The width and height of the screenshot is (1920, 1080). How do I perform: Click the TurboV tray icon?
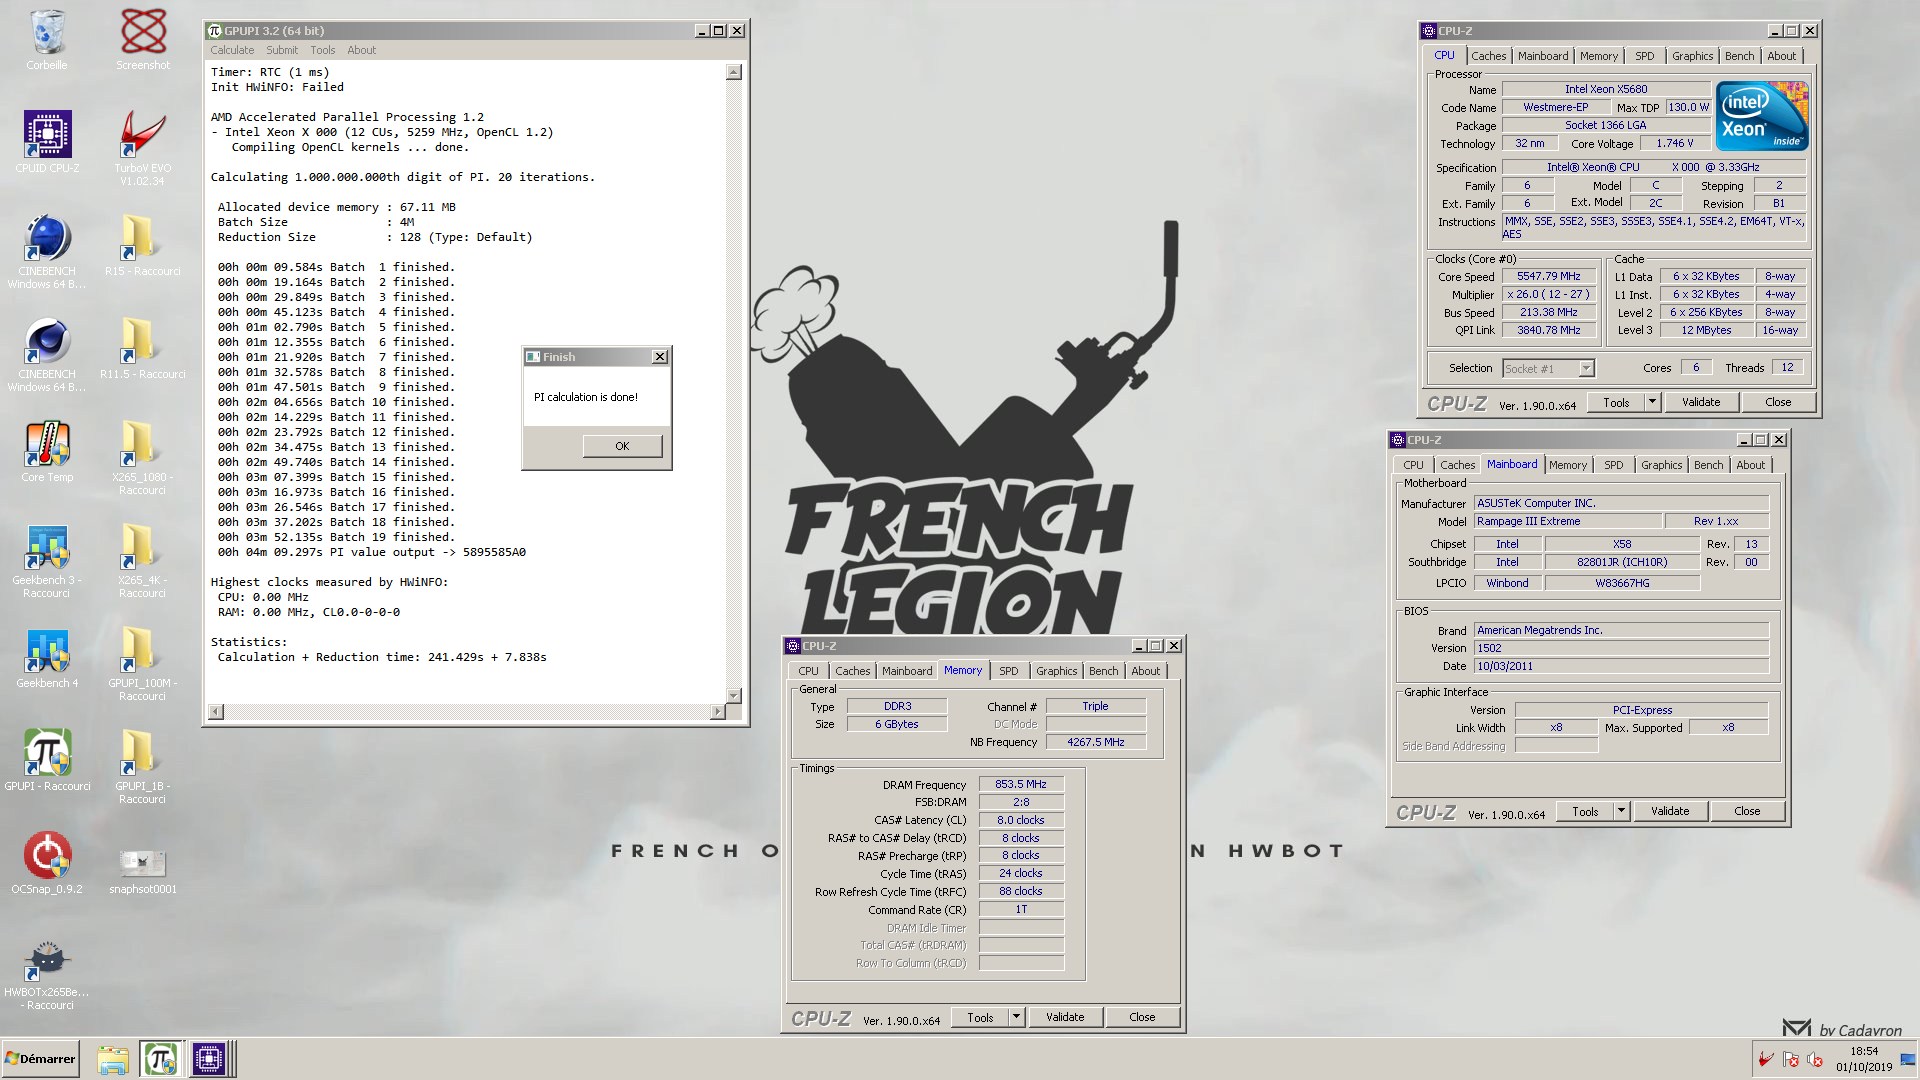tap(1766, 1059)
